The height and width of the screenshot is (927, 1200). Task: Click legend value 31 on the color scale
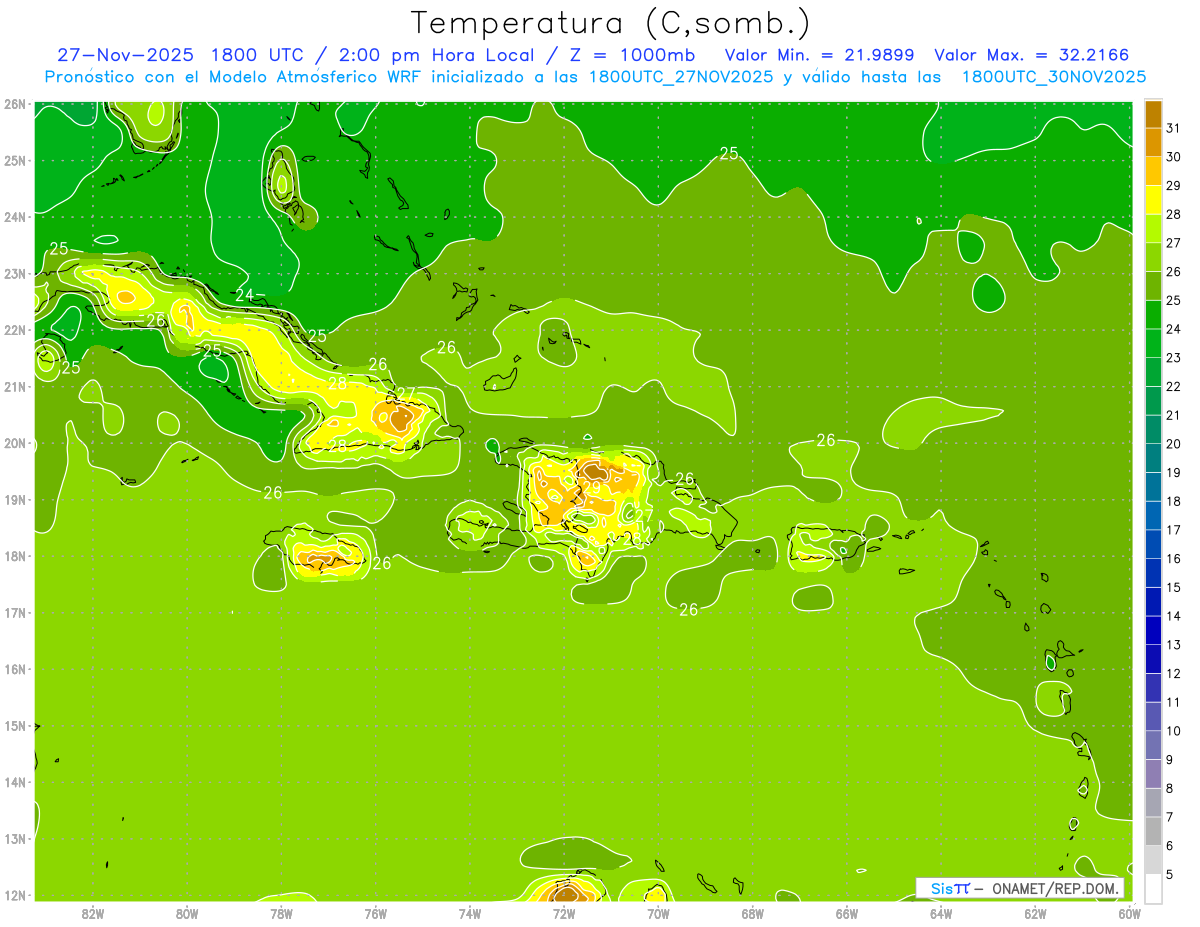coord(1174,128)
